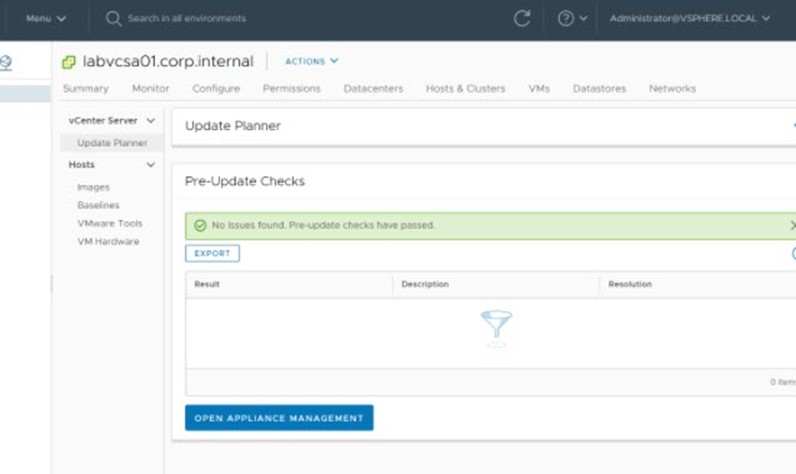Image resolution: width=796 pixels, height=474 pixels.
Task: Open the help question mark icon
Action: coord(566,19)
